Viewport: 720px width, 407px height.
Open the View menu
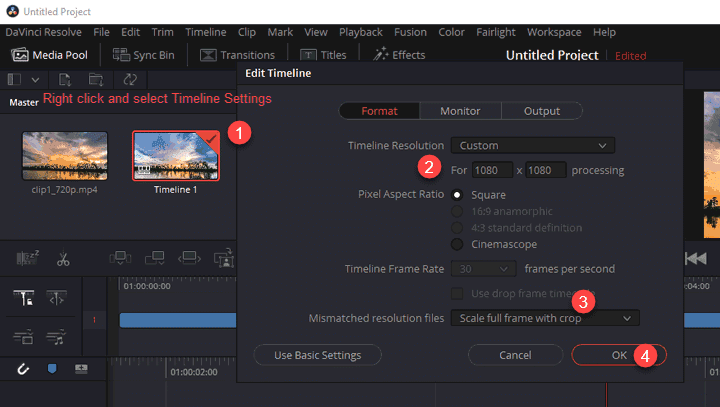[x=316, y=32]
